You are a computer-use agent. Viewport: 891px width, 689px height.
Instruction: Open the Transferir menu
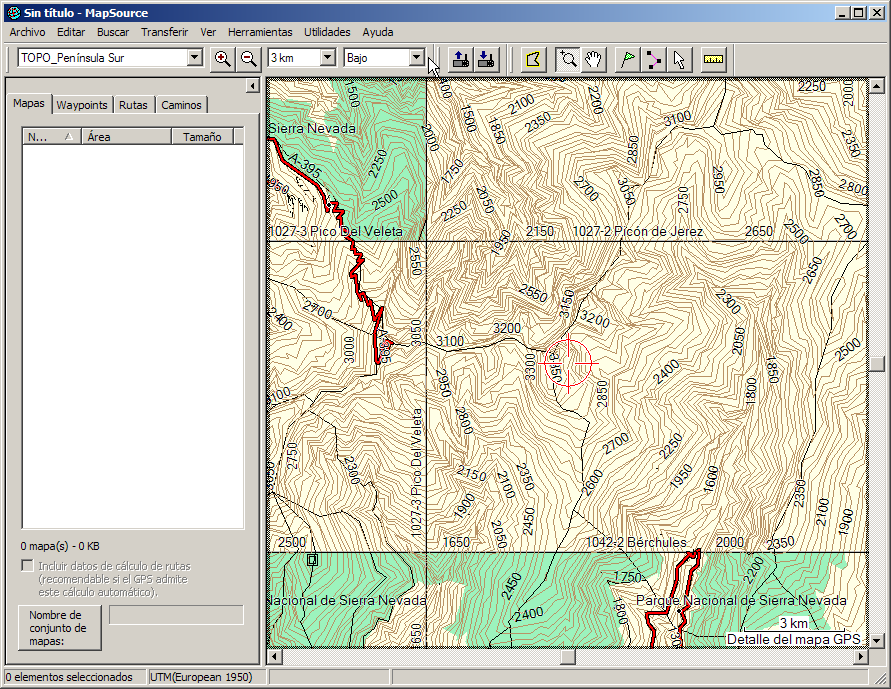click(165, 32)
